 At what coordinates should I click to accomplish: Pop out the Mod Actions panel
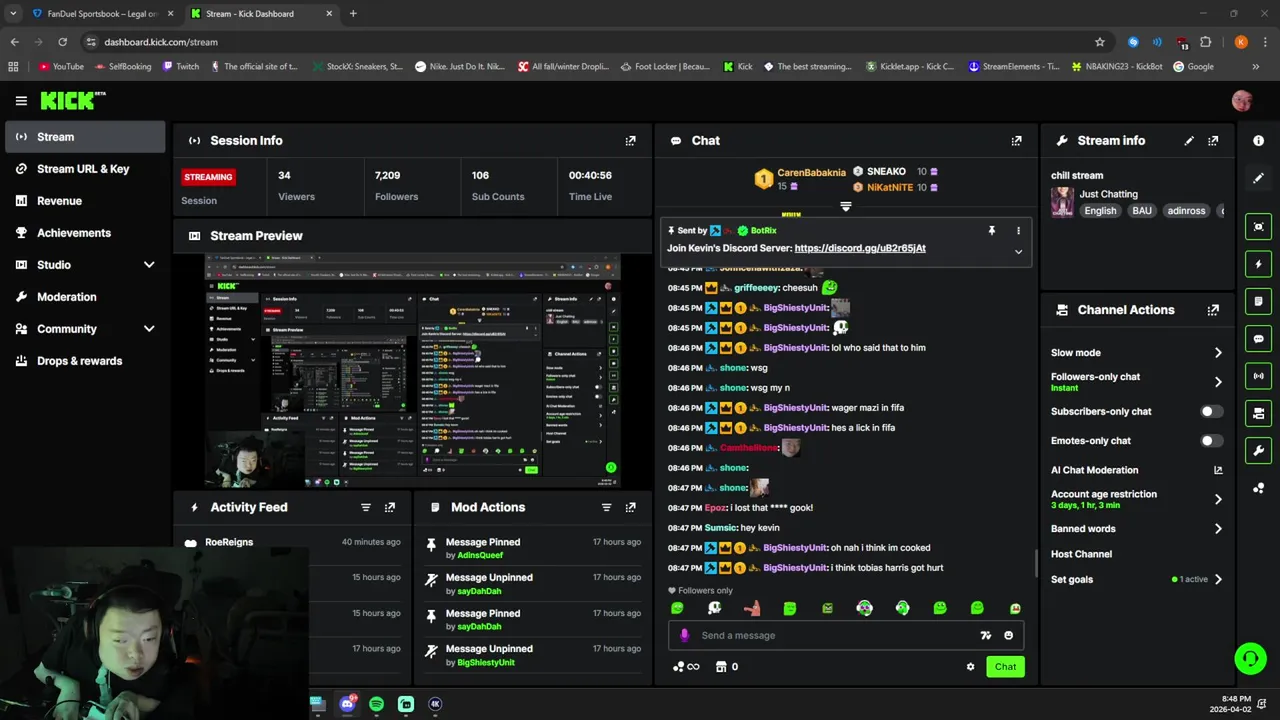click(x=630, y=508)
